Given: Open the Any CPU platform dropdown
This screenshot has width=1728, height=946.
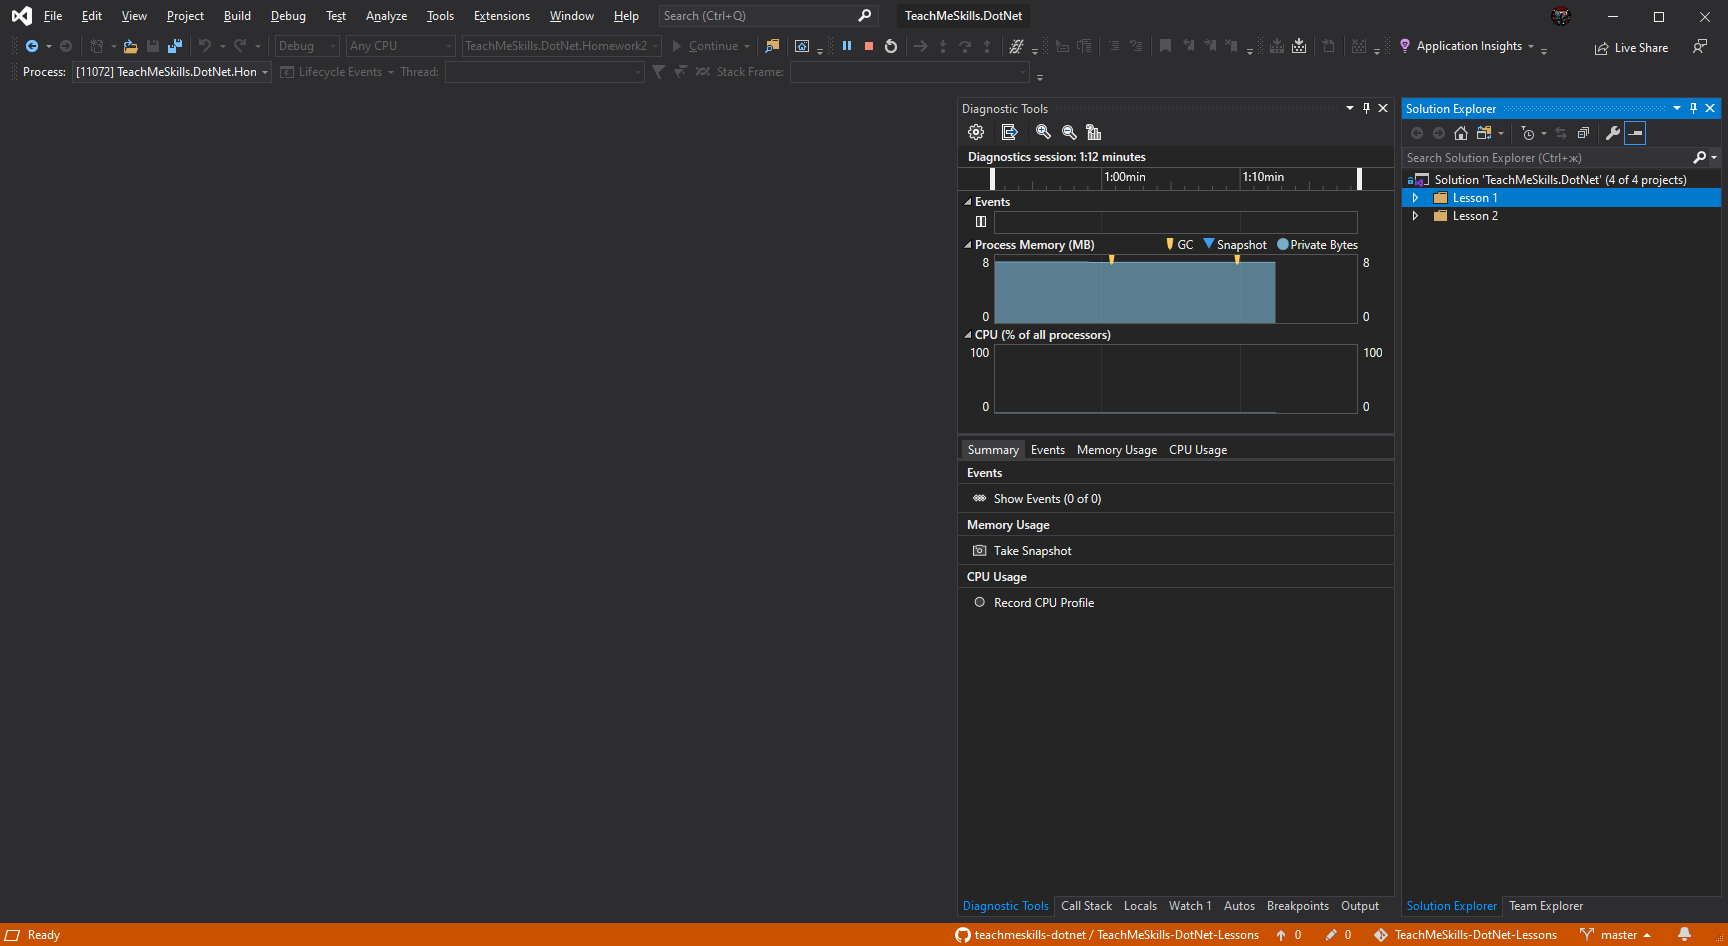Looking at the screenshot, I should (400, 46).
